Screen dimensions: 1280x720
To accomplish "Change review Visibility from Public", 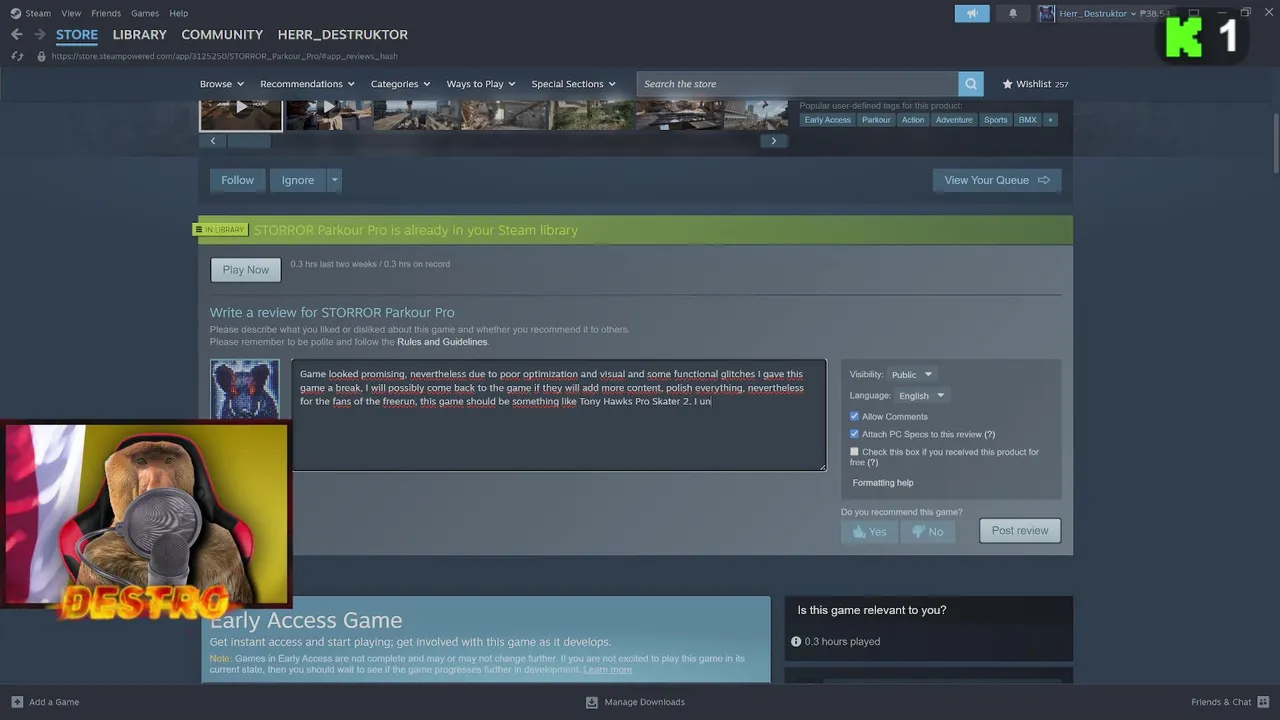I will point(911,375).
